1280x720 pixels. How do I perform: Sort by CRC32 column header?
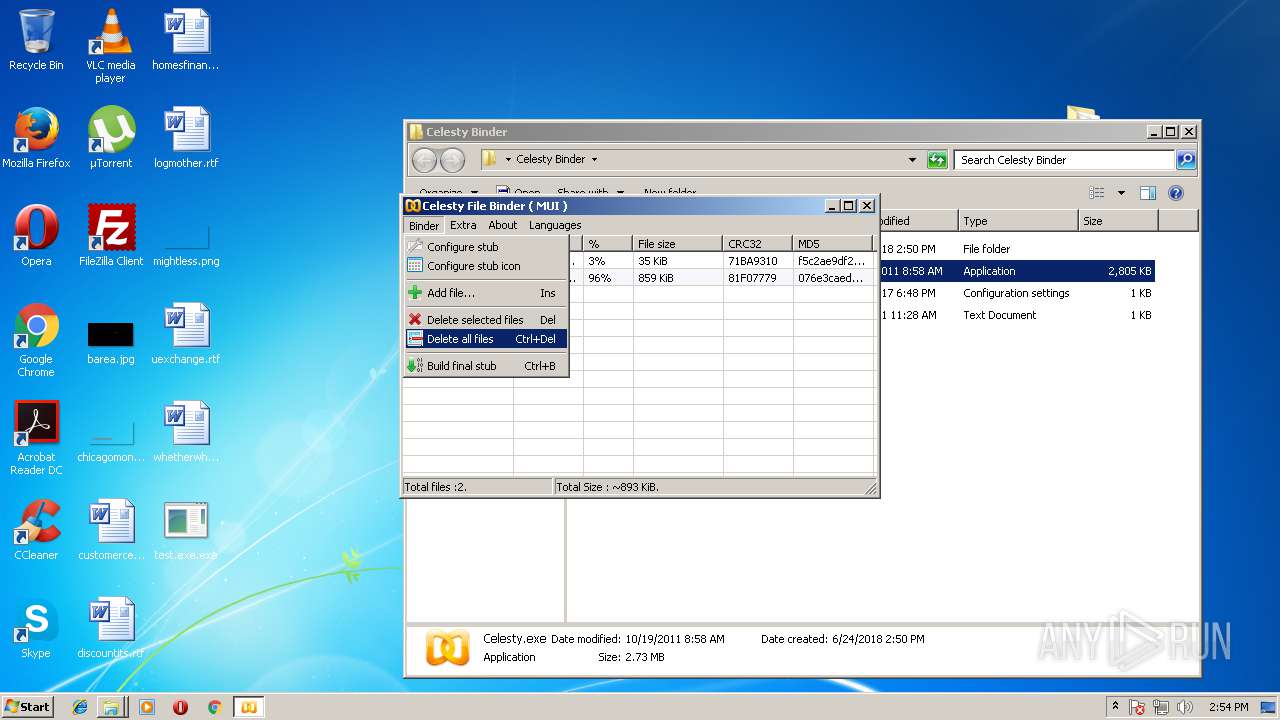pos(757,244)
